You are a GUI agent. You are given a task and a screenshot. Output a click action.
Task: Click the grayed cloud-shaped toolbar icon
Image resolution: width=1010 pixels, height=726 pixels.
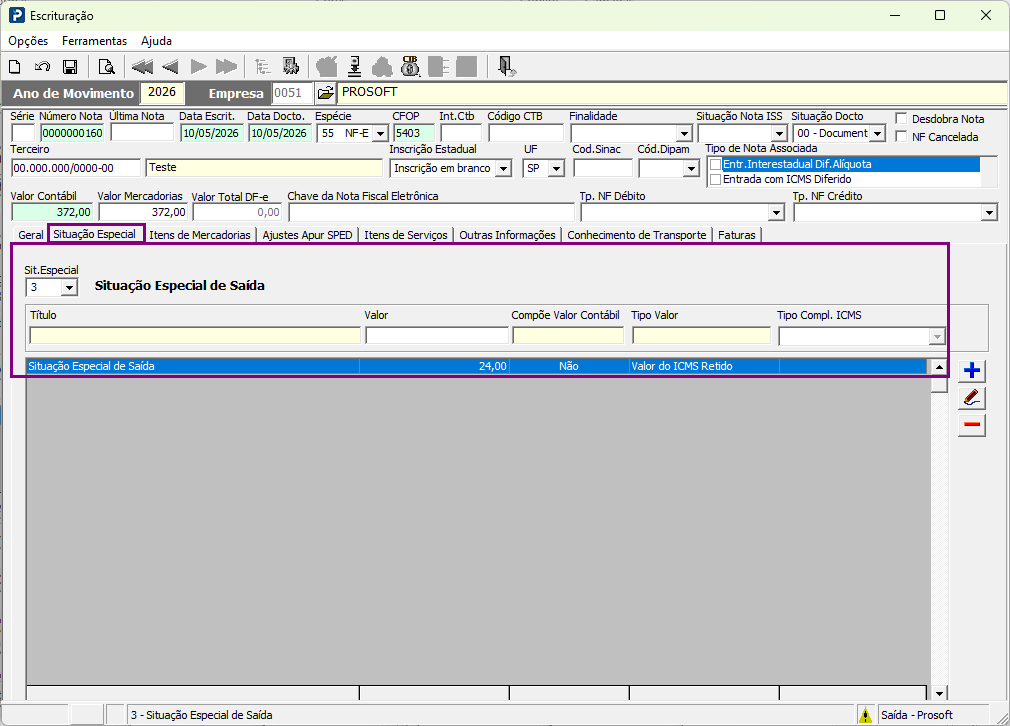[x=382, y=66]
